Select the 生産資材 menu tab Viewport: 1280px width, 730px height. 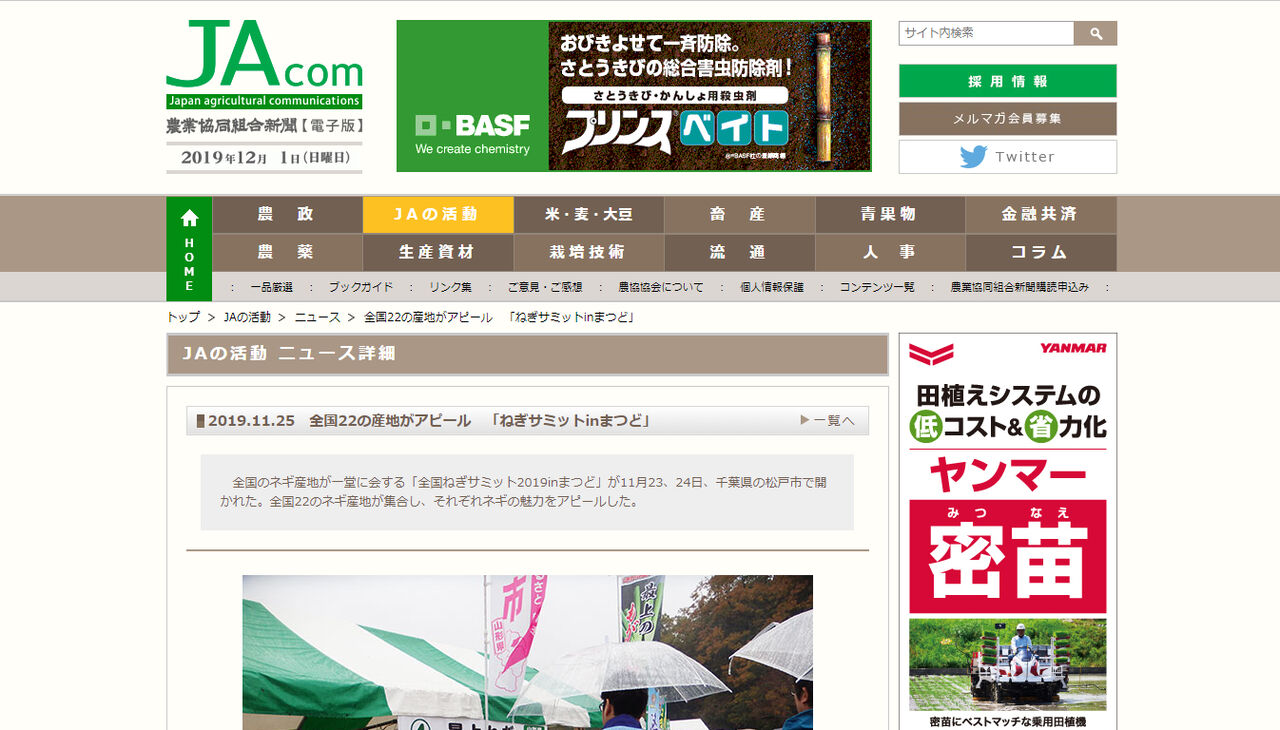pos(438,252)
